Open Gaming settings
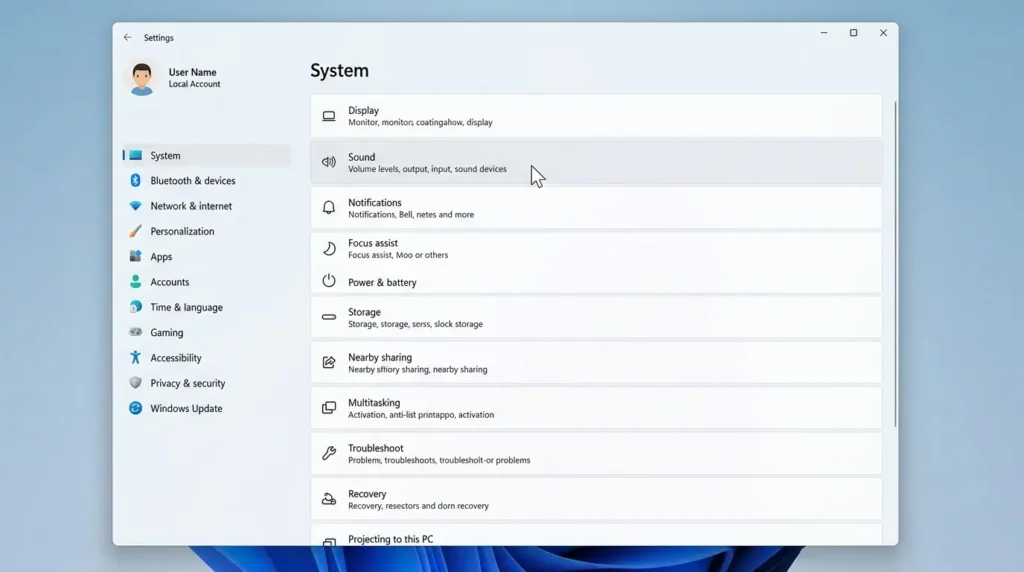 [167, 333]
